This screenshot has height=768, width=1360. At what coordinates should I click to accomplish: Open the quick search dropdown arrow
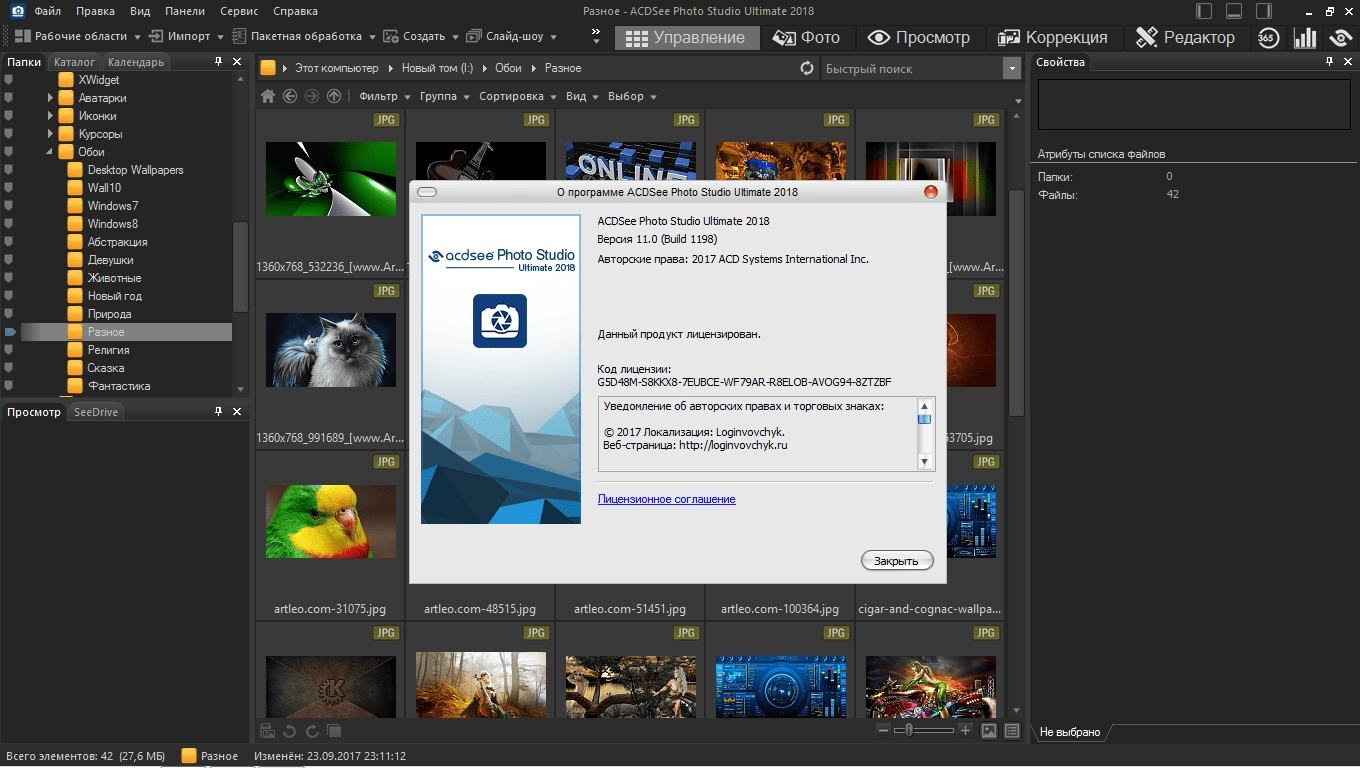1012,68
